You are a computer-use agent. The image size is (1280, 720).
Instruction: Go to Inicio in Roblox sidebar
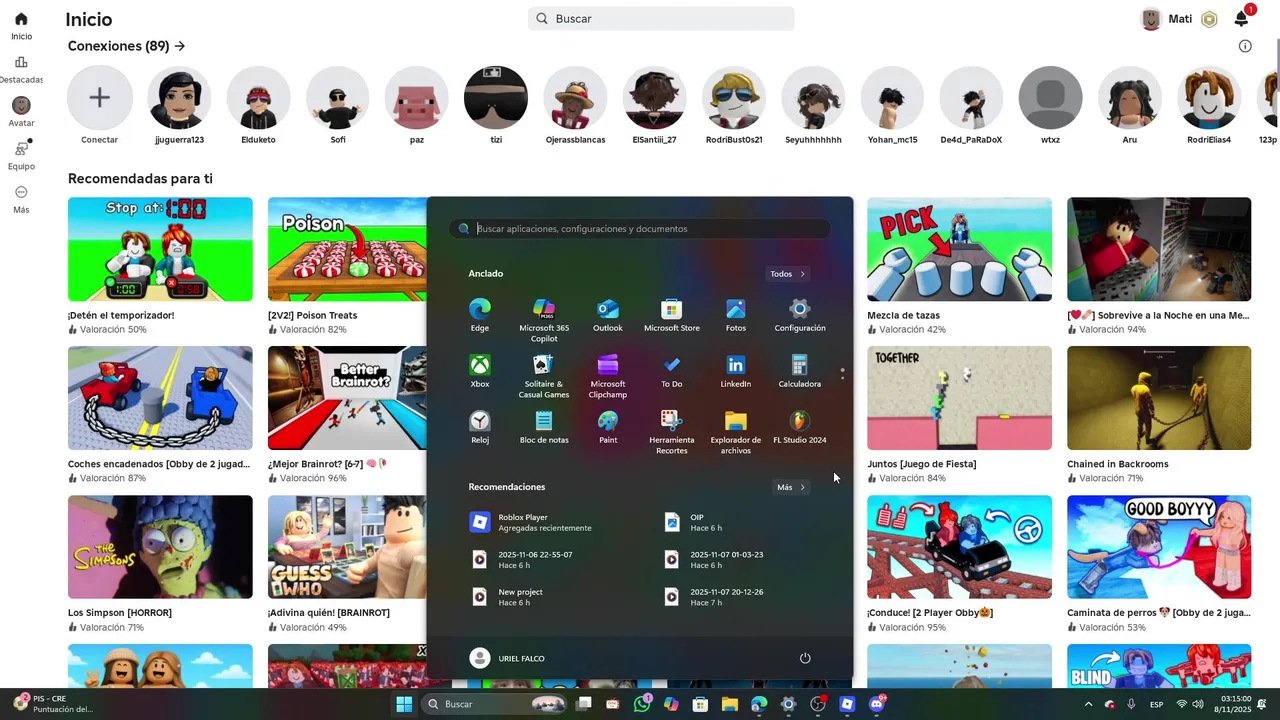21,26
